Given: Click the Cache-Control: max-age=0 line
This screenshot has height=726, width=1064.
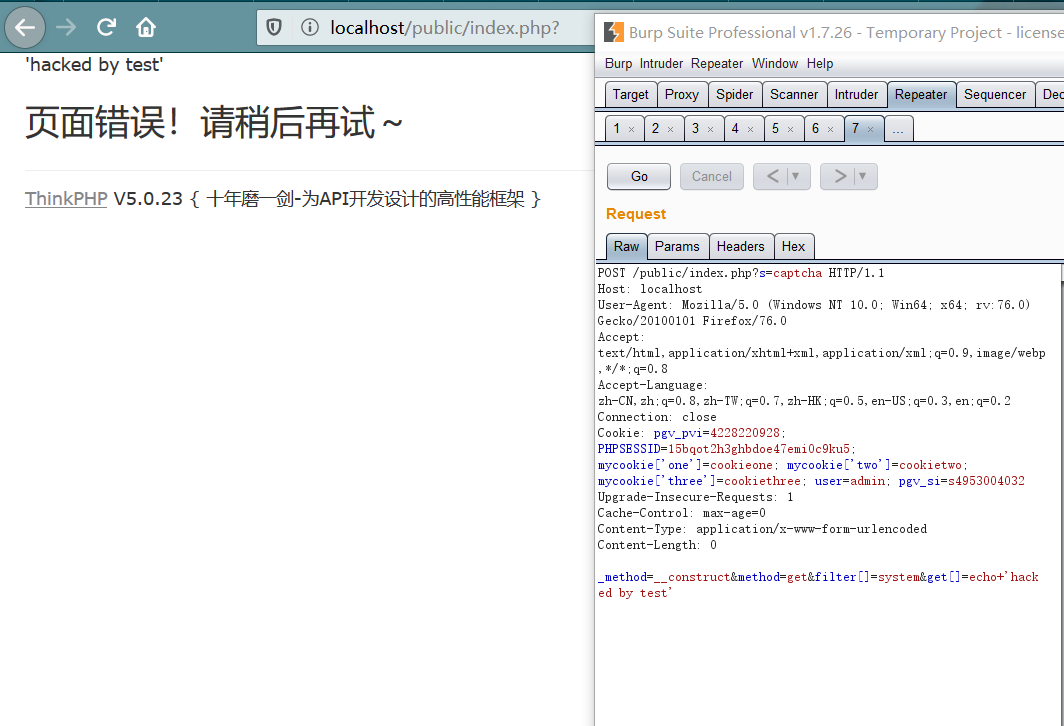Looking at the screenshot, I should pyautogui.click(x=681, y=513).
